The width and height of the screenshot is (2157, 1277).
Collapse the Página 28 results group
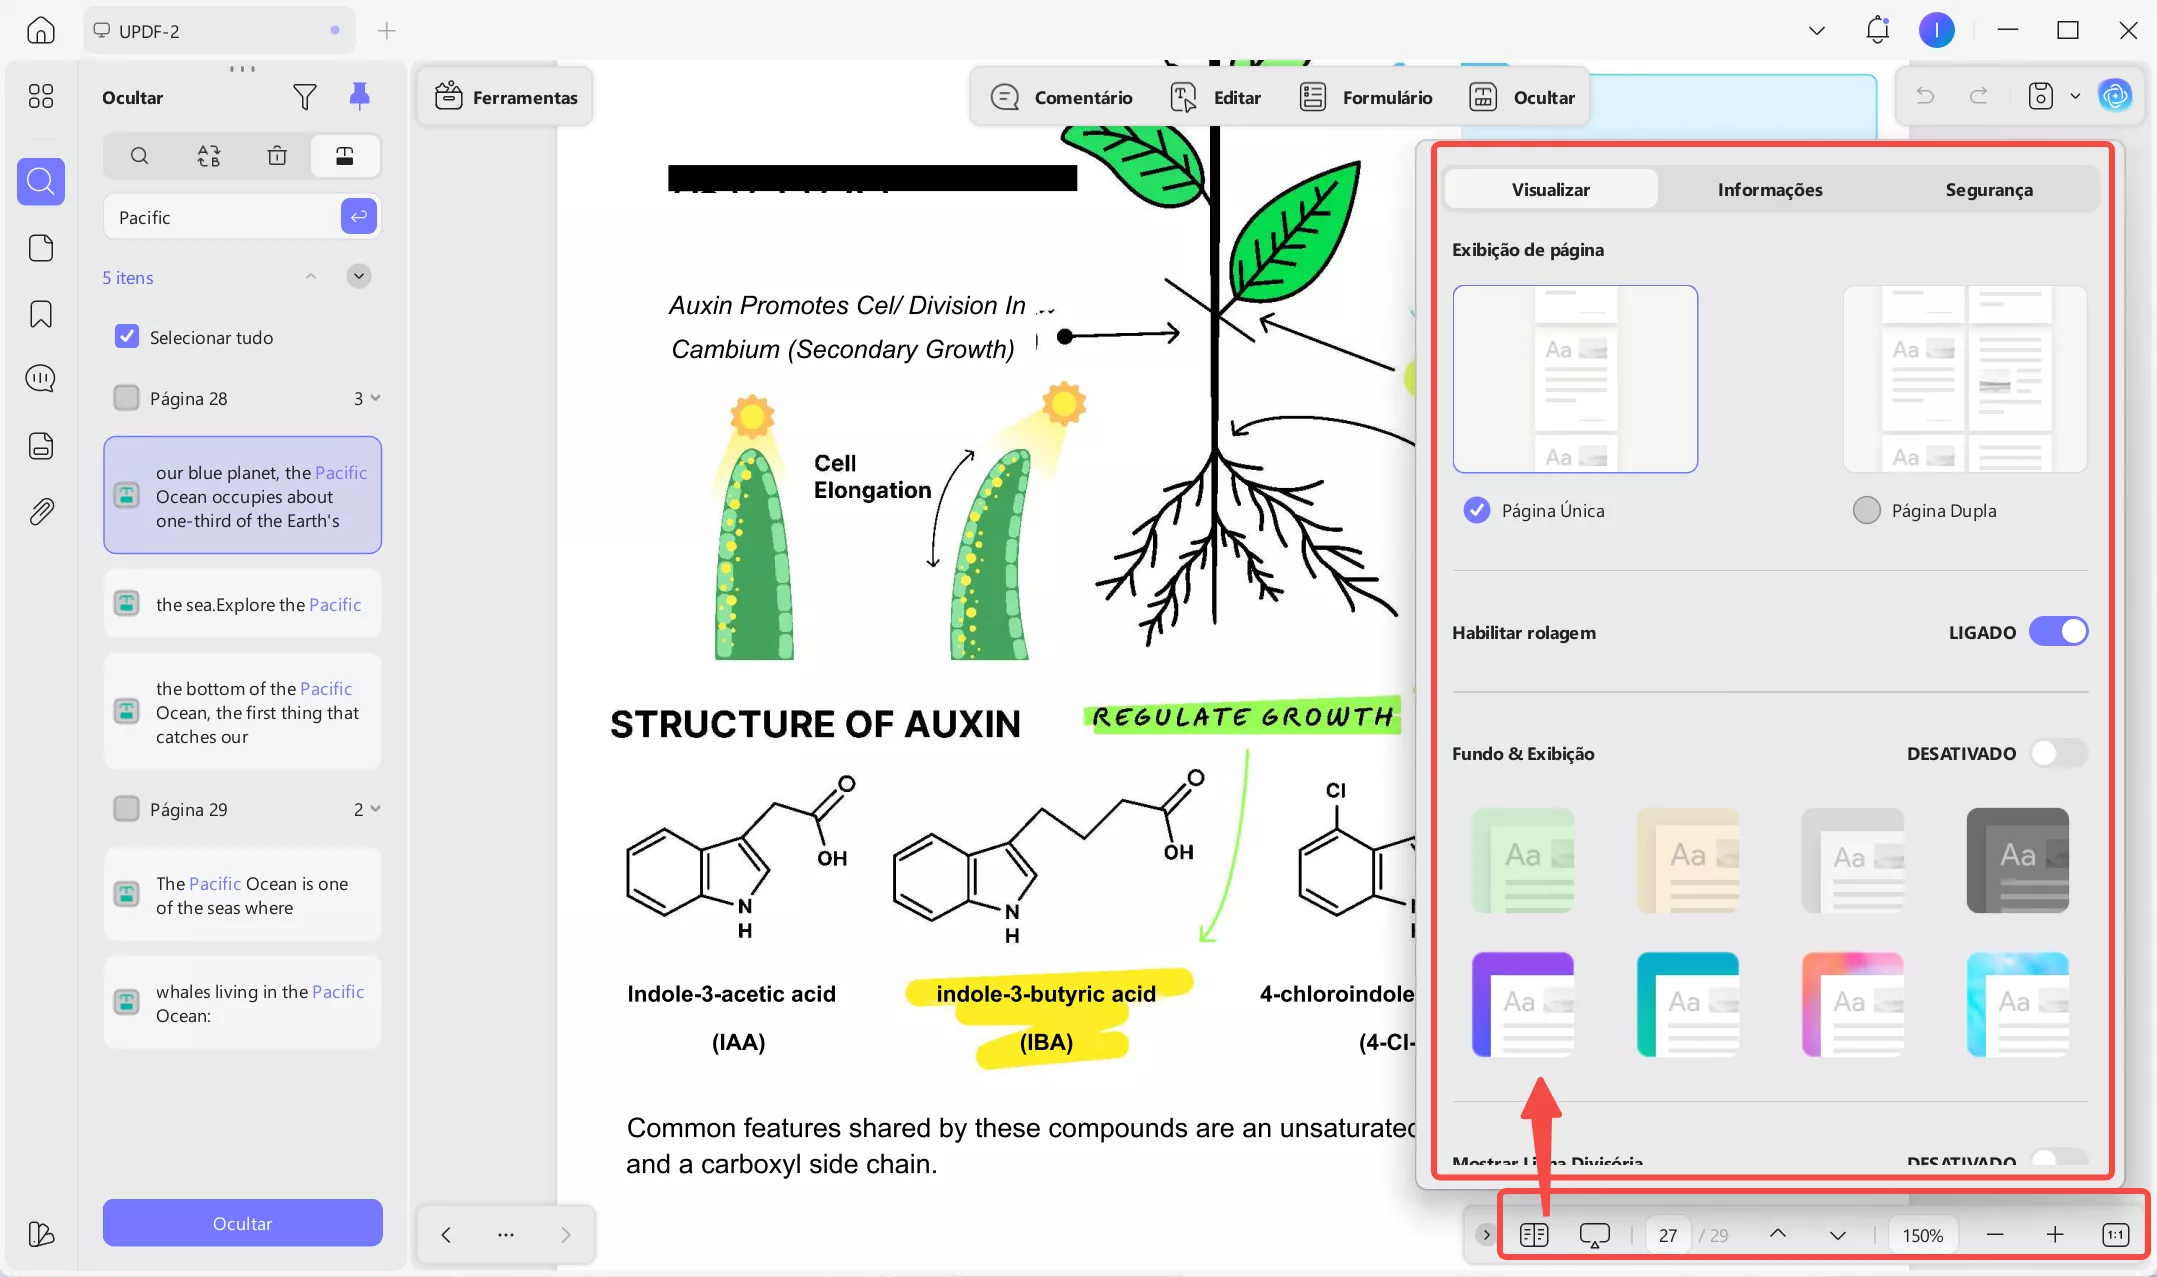(376, 398)
